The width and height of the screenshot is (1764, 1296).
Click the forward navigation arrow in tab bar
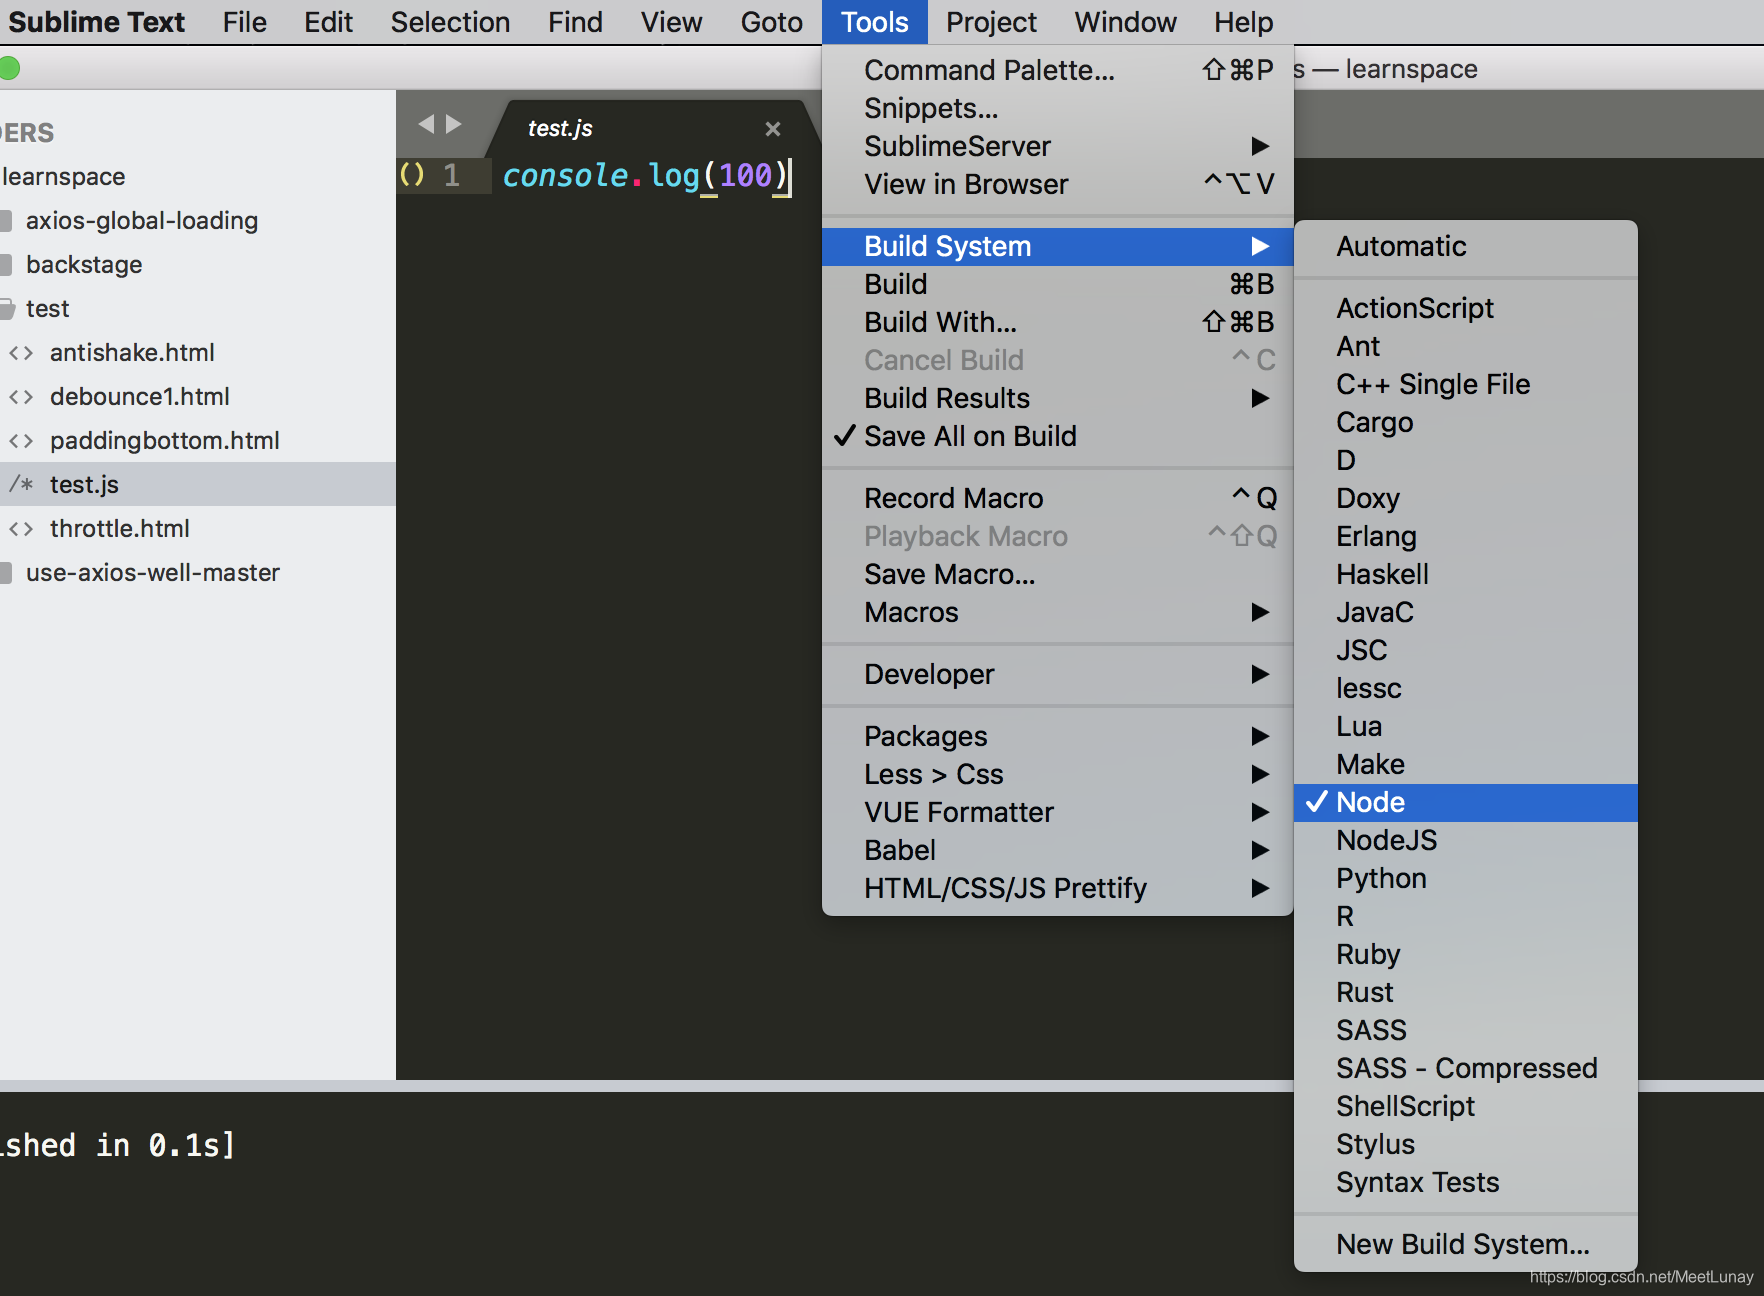454,123
